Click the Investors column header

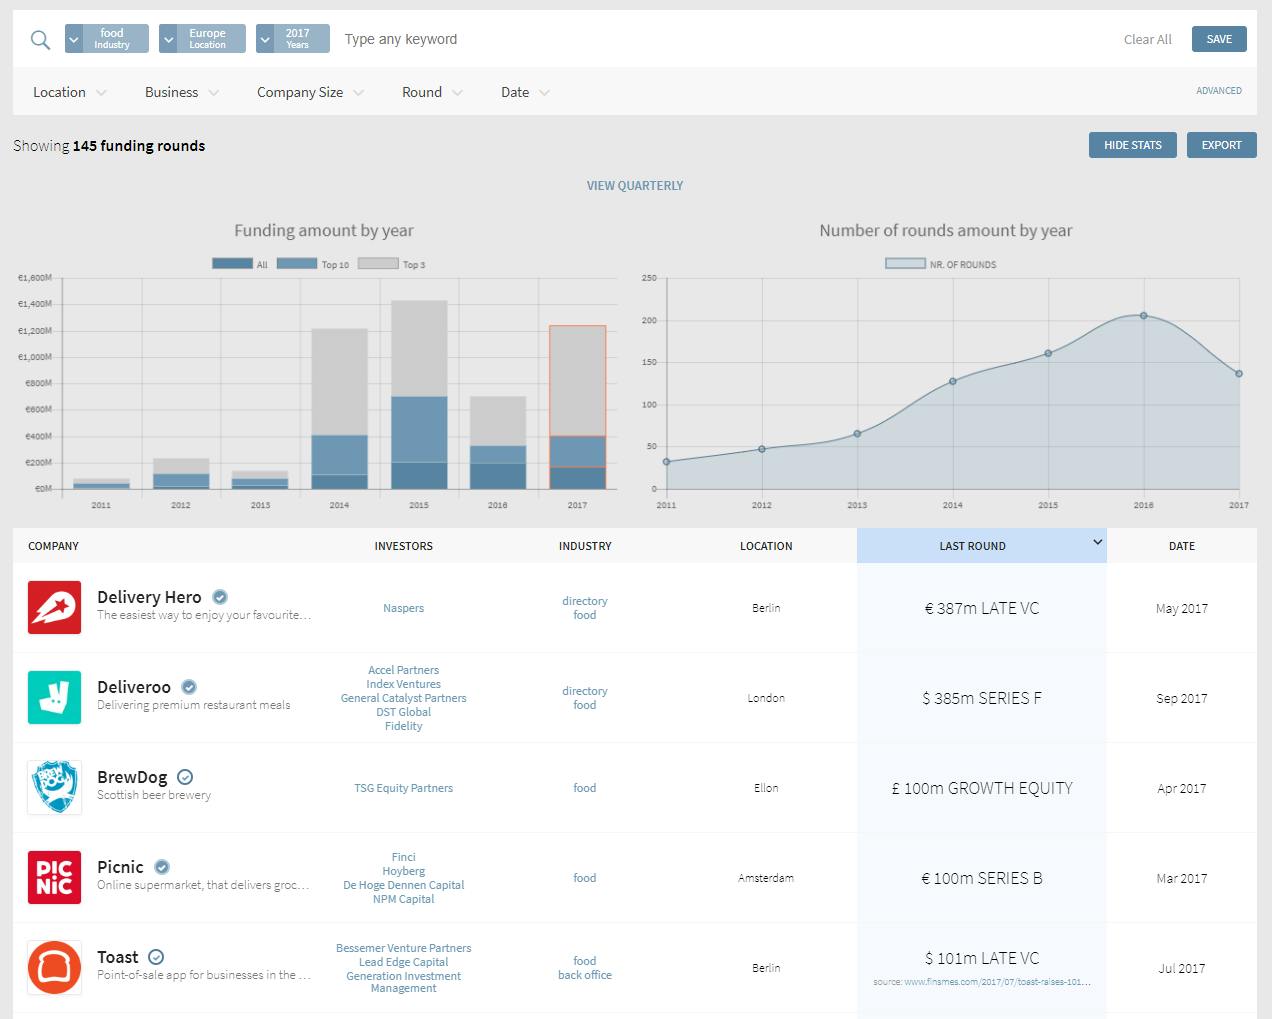(x=403, y=546)
